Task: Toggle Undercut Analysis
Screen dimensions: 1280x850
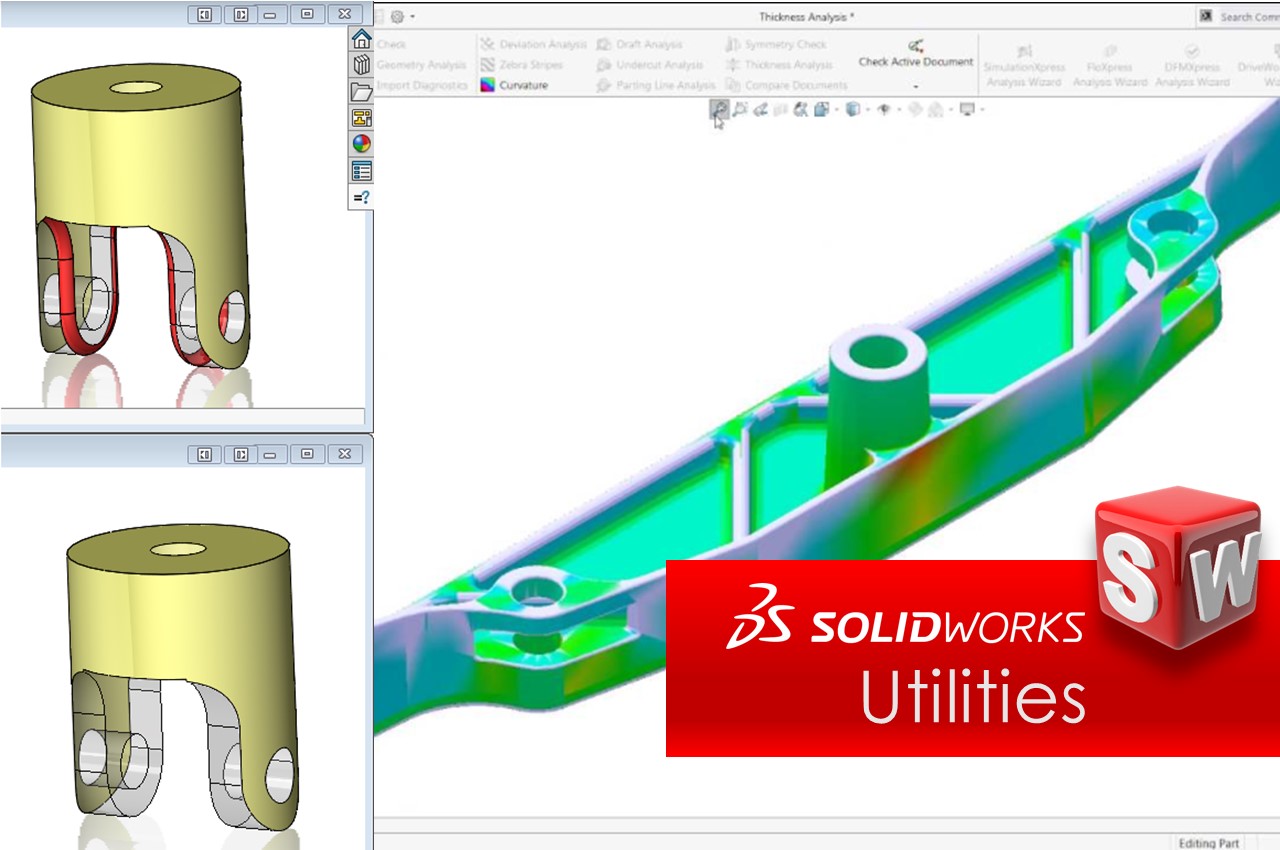Action: point(650,65)
